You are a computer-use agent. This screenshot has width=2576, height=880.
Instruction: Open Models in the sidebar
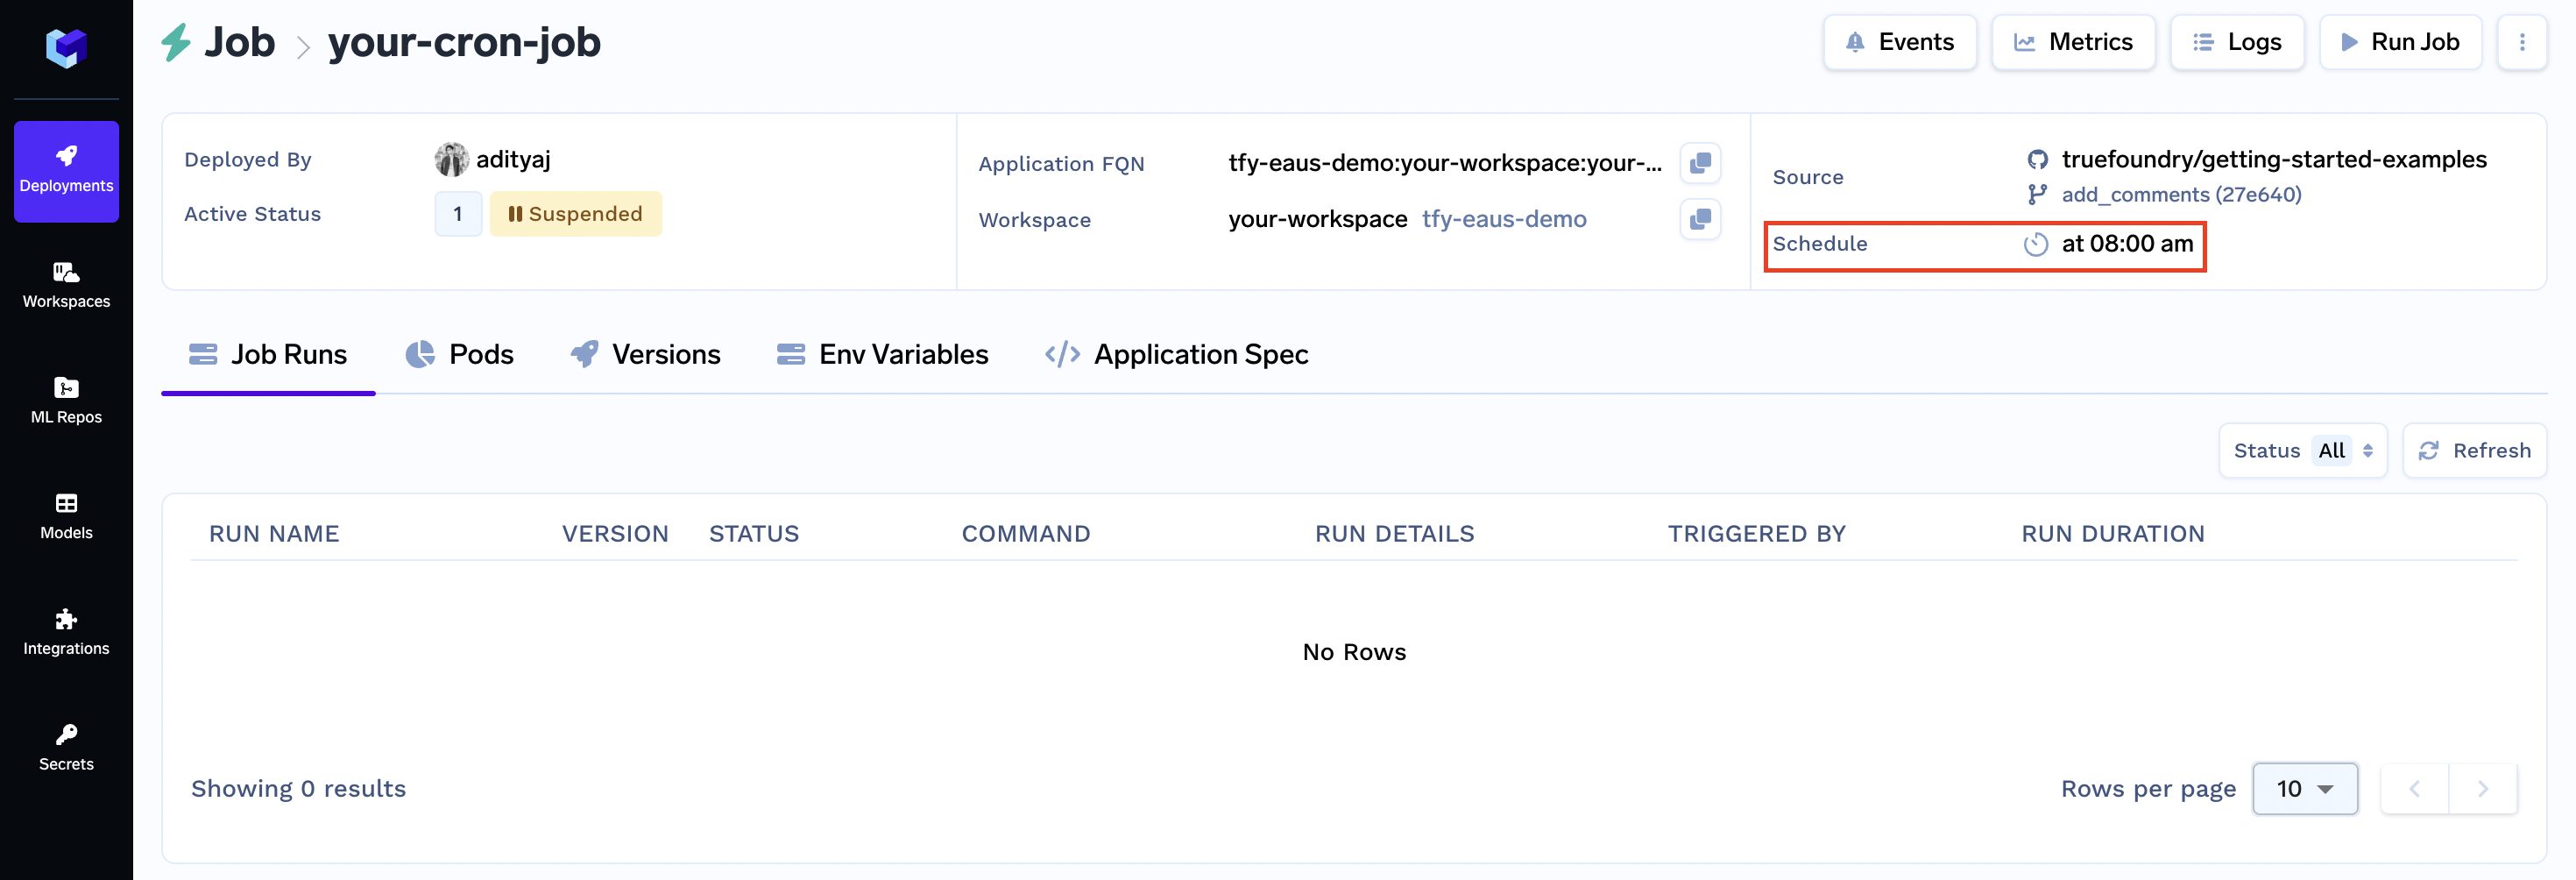pos(66,517)
